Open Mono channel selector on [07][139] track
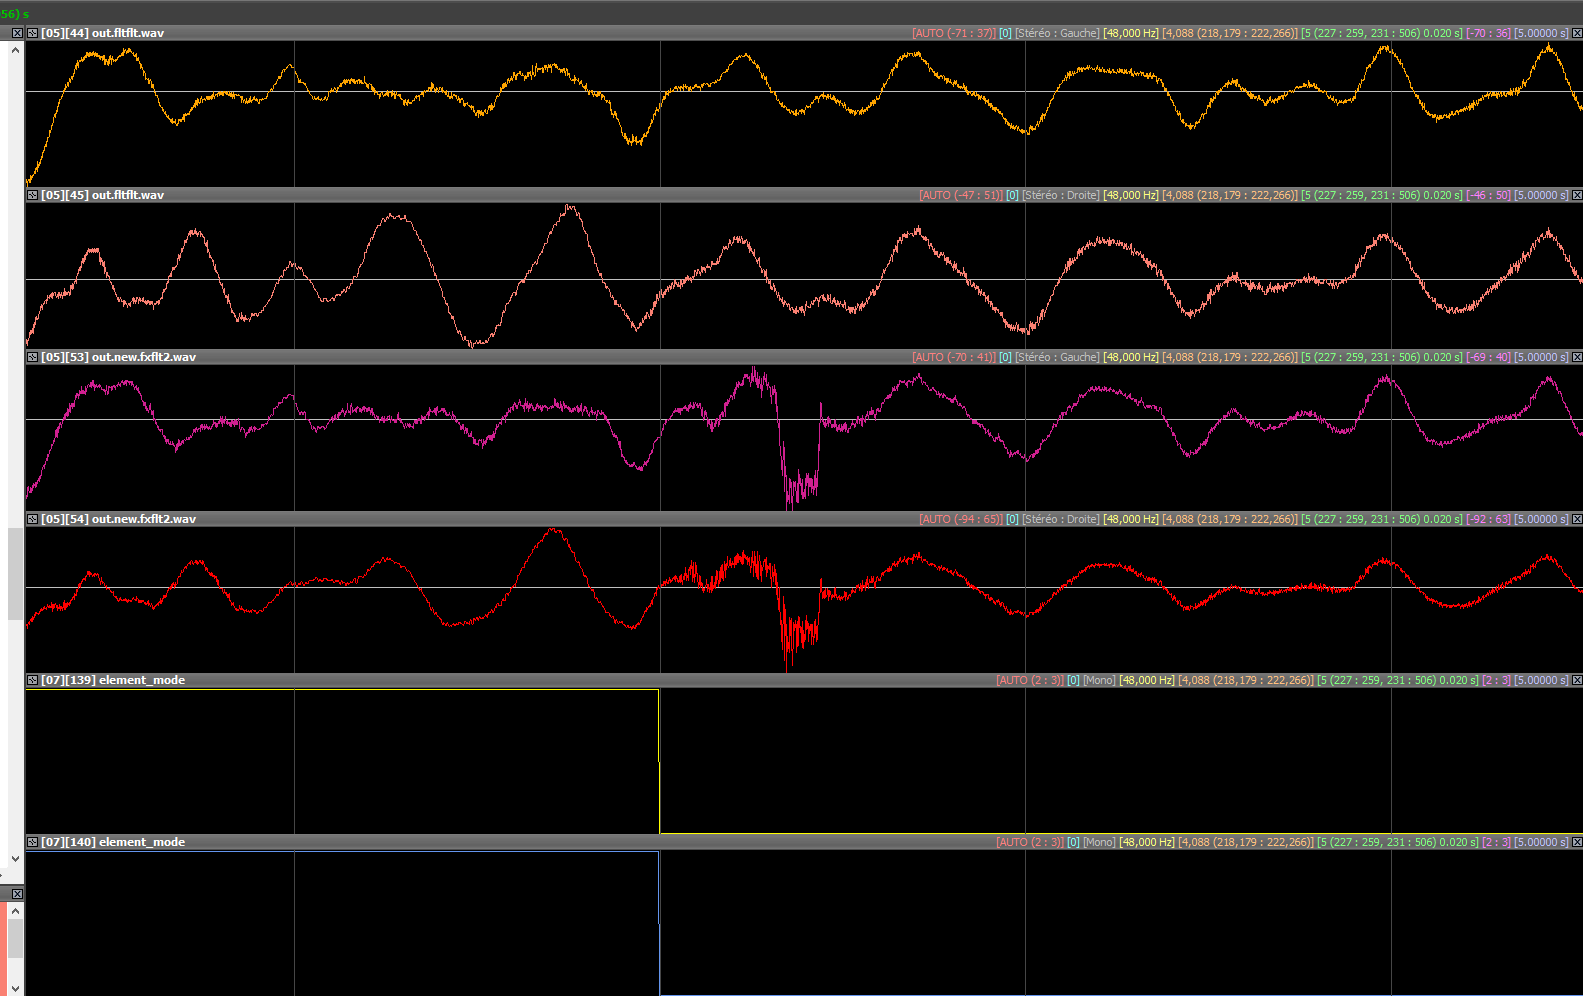Image resolution: width=1583 pixels, height=996 pixels. (x=1099, y=680)
